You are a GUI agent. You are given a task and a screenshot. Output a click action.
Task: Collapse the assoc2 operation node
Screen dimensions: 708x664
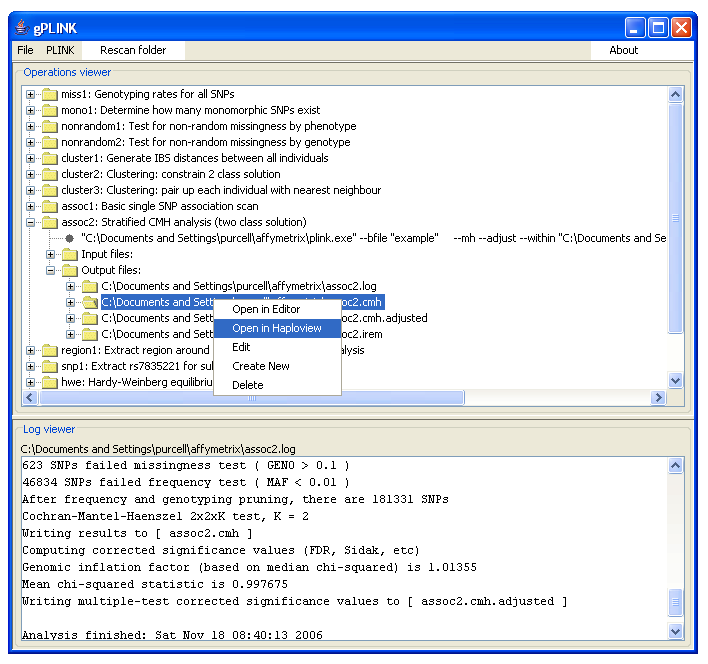30,223
